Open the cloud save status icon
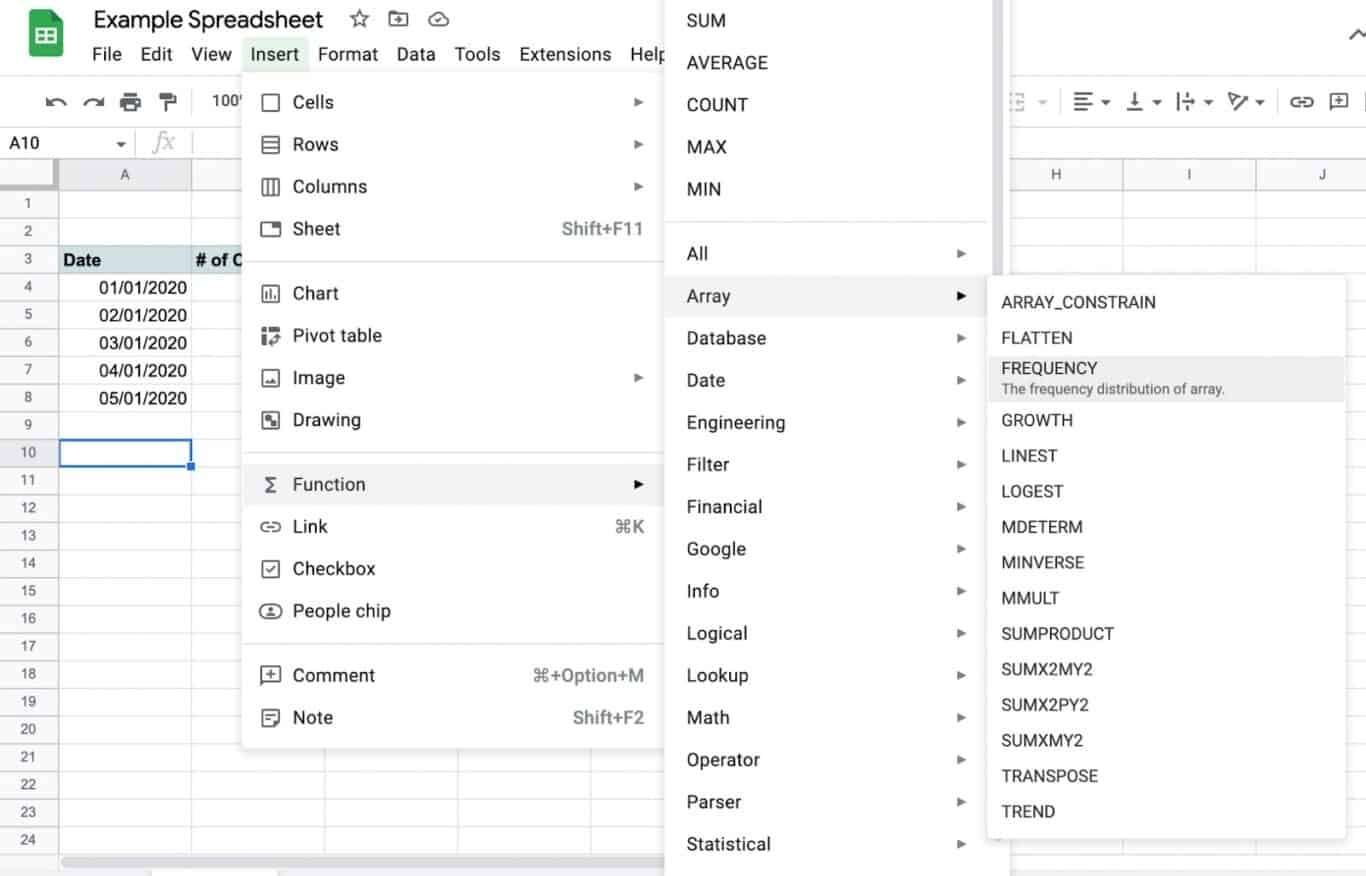 pyautogui.click(x=438, y=19)
